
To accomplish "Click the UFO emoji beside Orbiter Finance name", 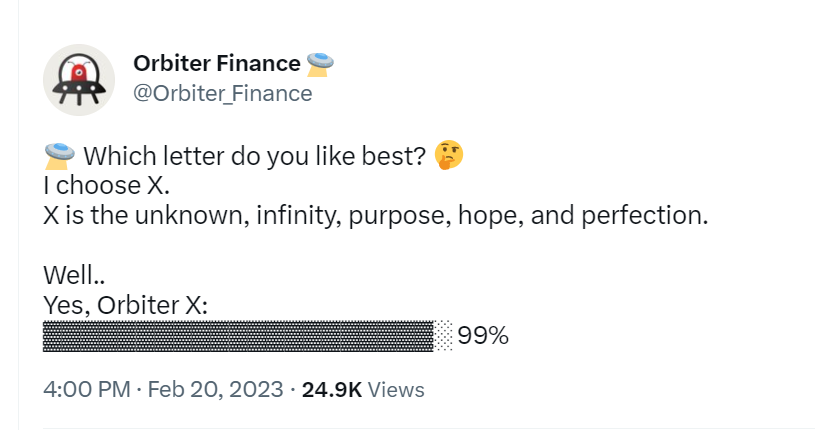I will point(320,64).
